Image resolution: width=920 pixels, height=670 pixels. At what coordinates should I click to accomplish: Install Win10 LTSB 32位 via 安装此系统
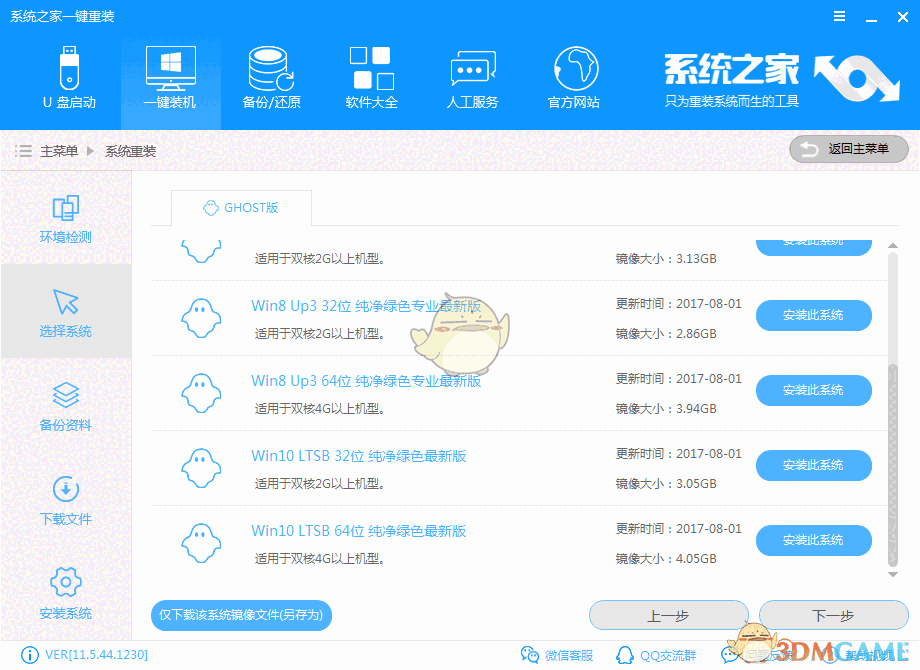[x=814, y=465]
